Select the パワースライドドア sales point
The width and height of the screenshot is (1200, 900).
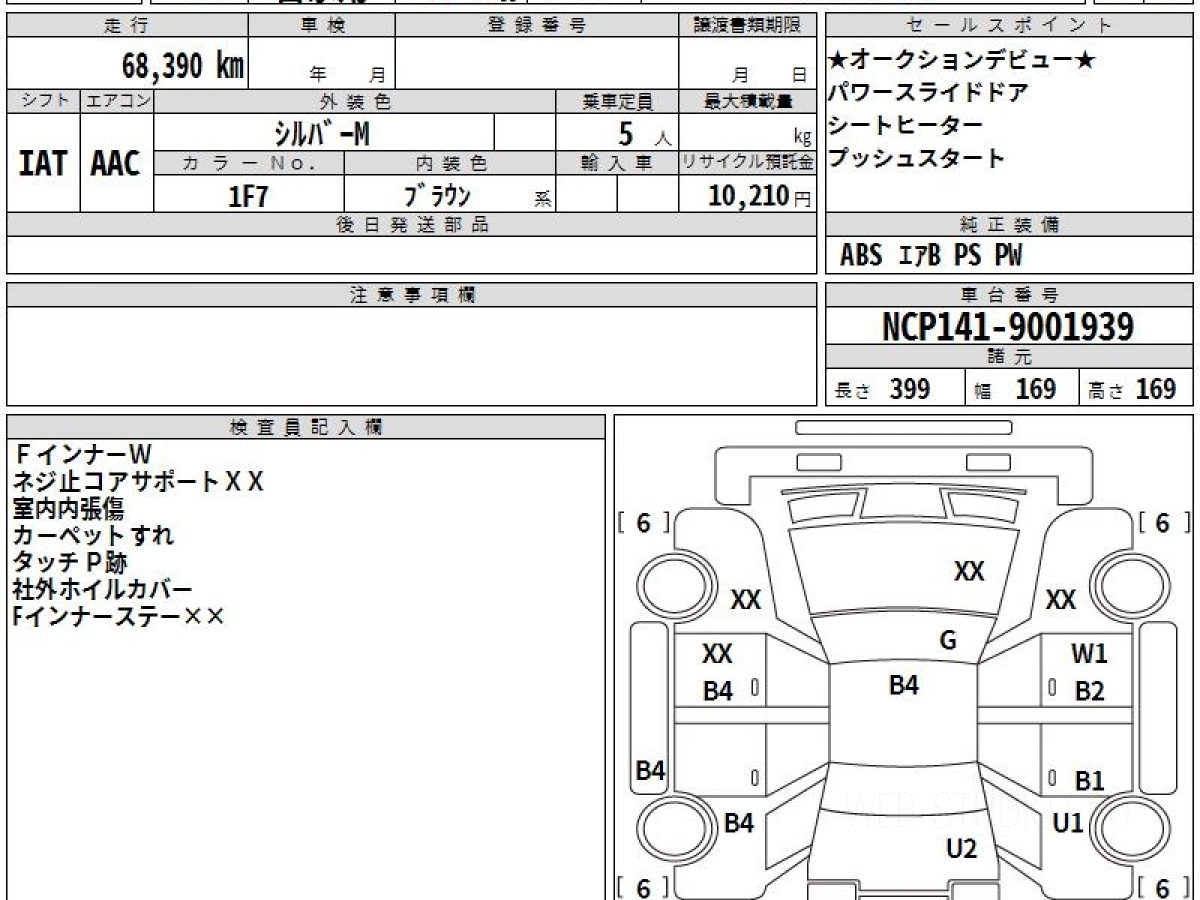[x=929, y=93]
